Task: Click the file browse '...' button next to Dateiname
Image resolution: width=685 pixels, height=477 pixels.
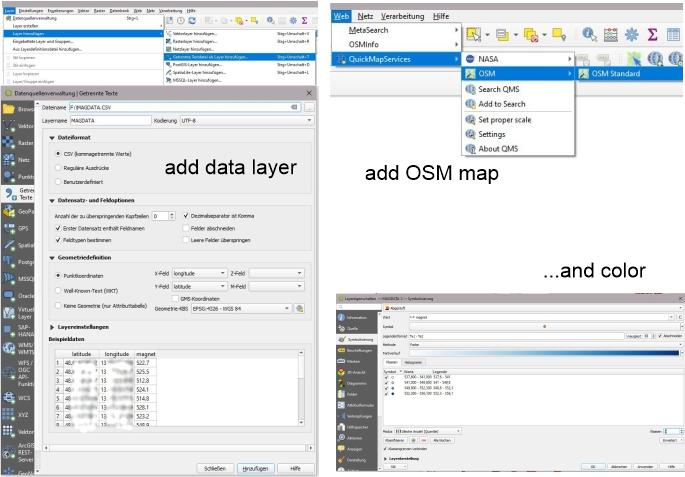Action: (x=309, y=107)
